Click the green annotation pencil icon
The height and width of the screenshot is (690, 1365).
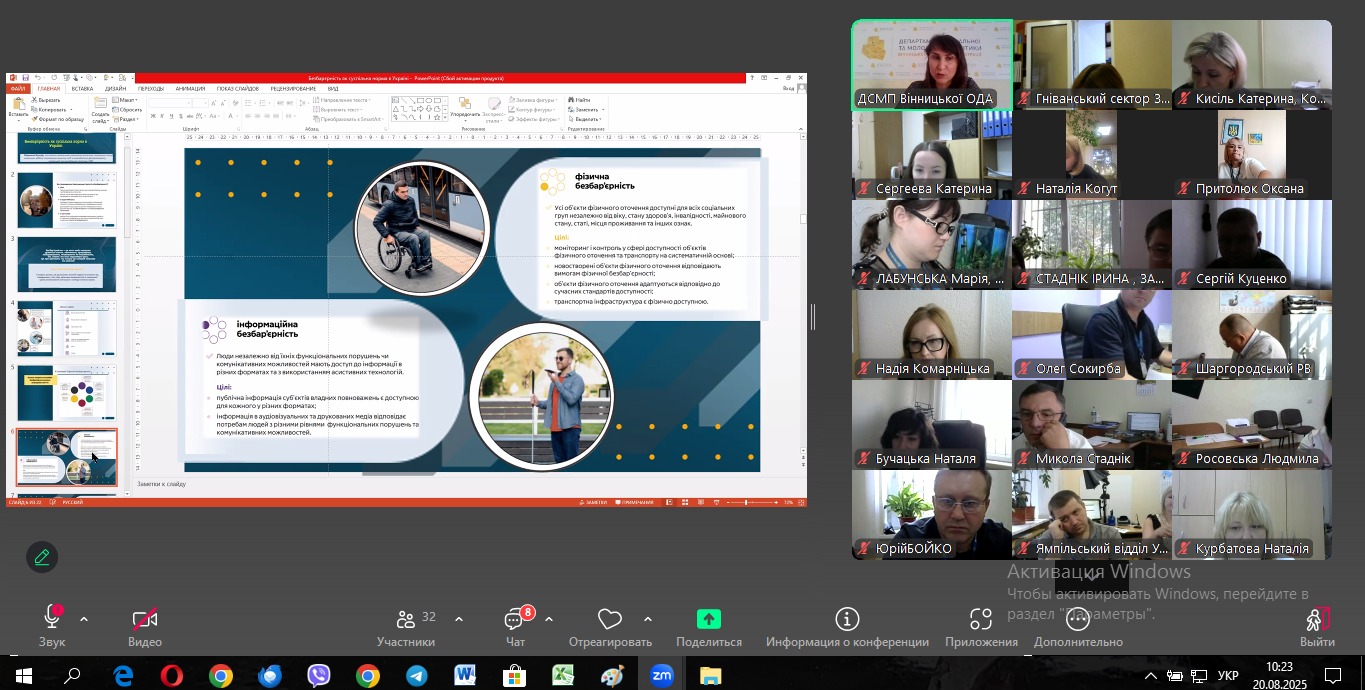(x=42, y=557)
